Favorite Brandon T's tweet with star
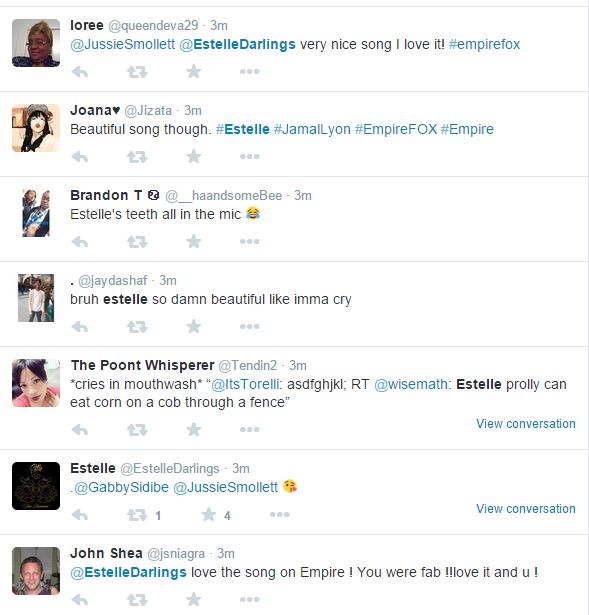Image resolution: width=589 pixels, height=615 pixels. click(x=194, y=242)
